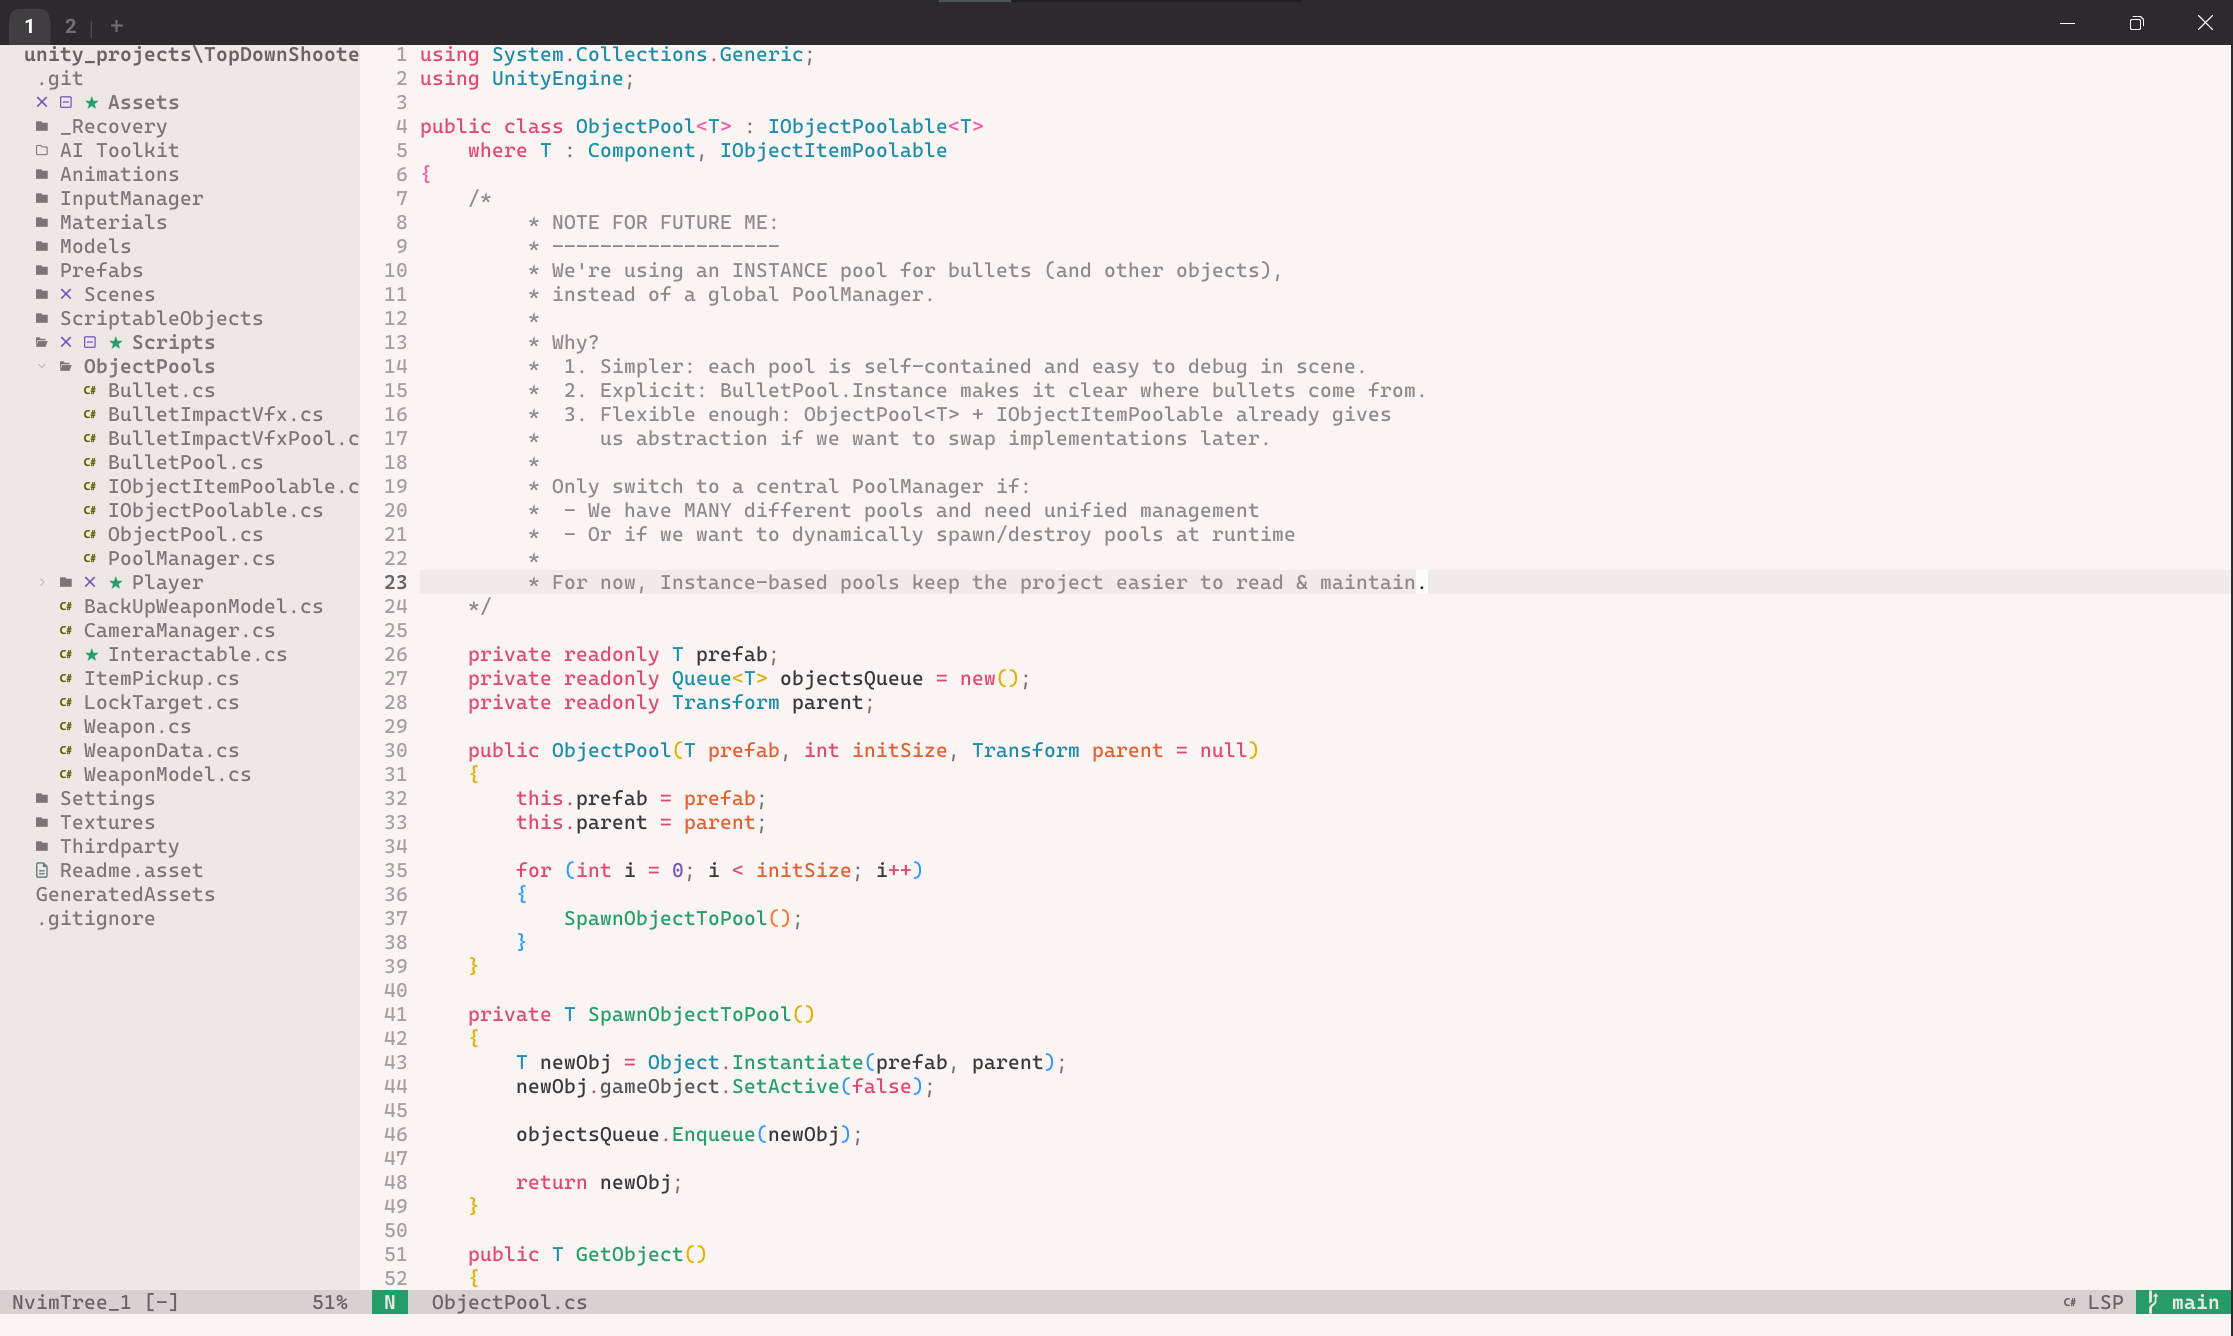Click the 51% position indicator
Screen dimensions: 2233x1336
pos(330,1303)
